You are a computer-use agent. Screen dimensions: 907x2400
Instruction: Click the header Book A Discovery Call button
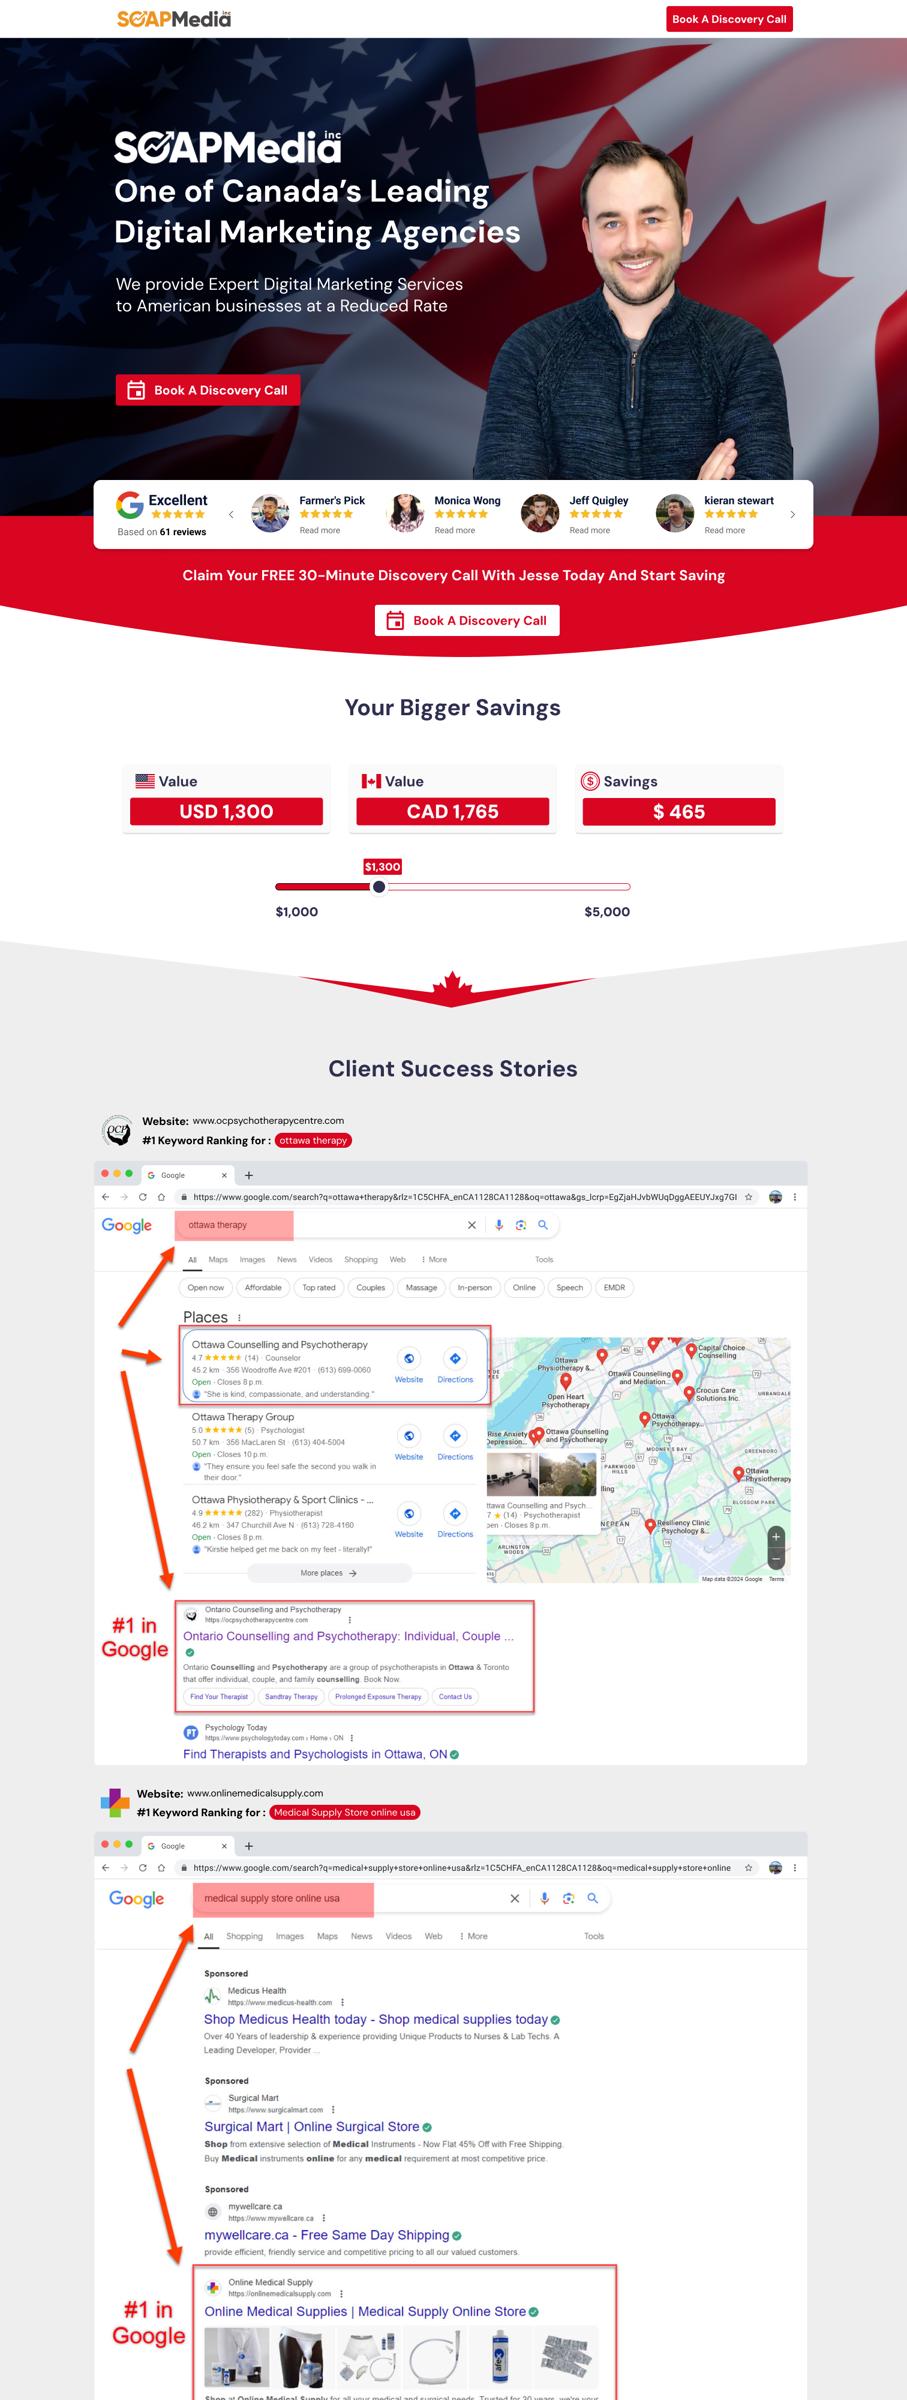[729, 19]
